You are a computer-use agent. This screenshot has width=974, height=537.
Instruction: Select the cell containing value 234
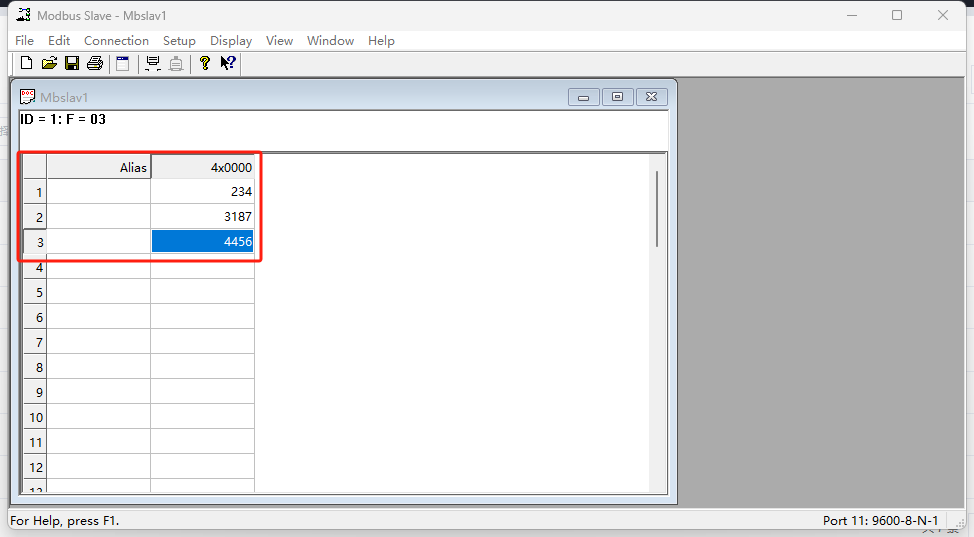pyautogui.click(x=202, y=192)
